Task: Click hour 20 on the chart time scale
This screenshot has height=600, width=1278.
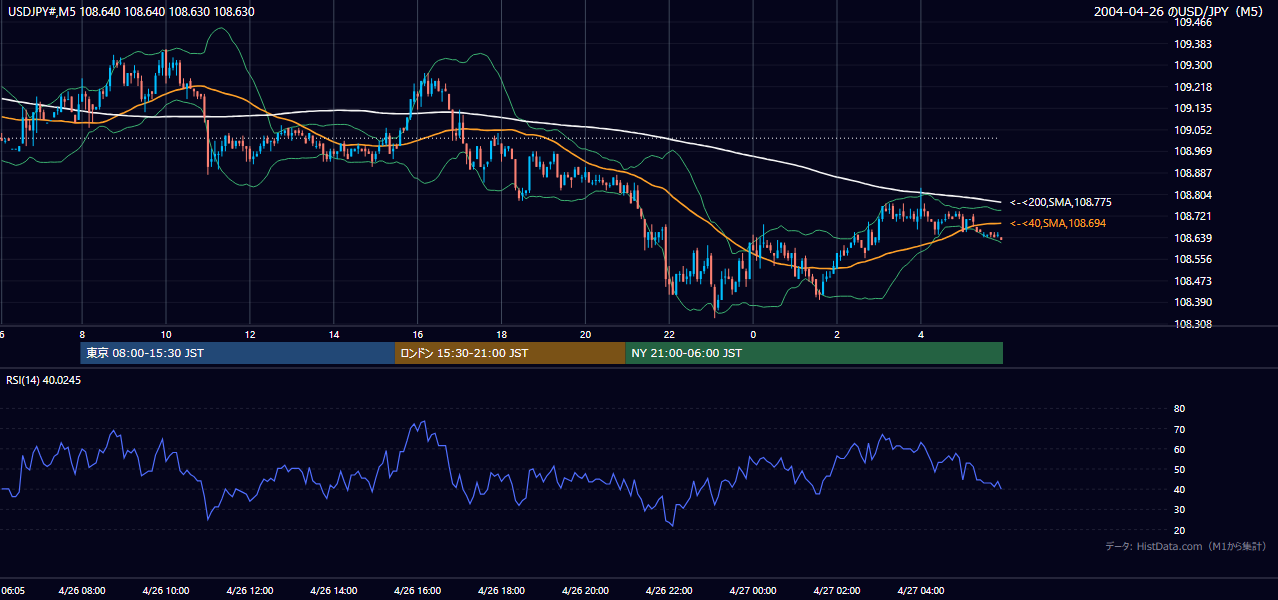Action: [x=586, y=334]
